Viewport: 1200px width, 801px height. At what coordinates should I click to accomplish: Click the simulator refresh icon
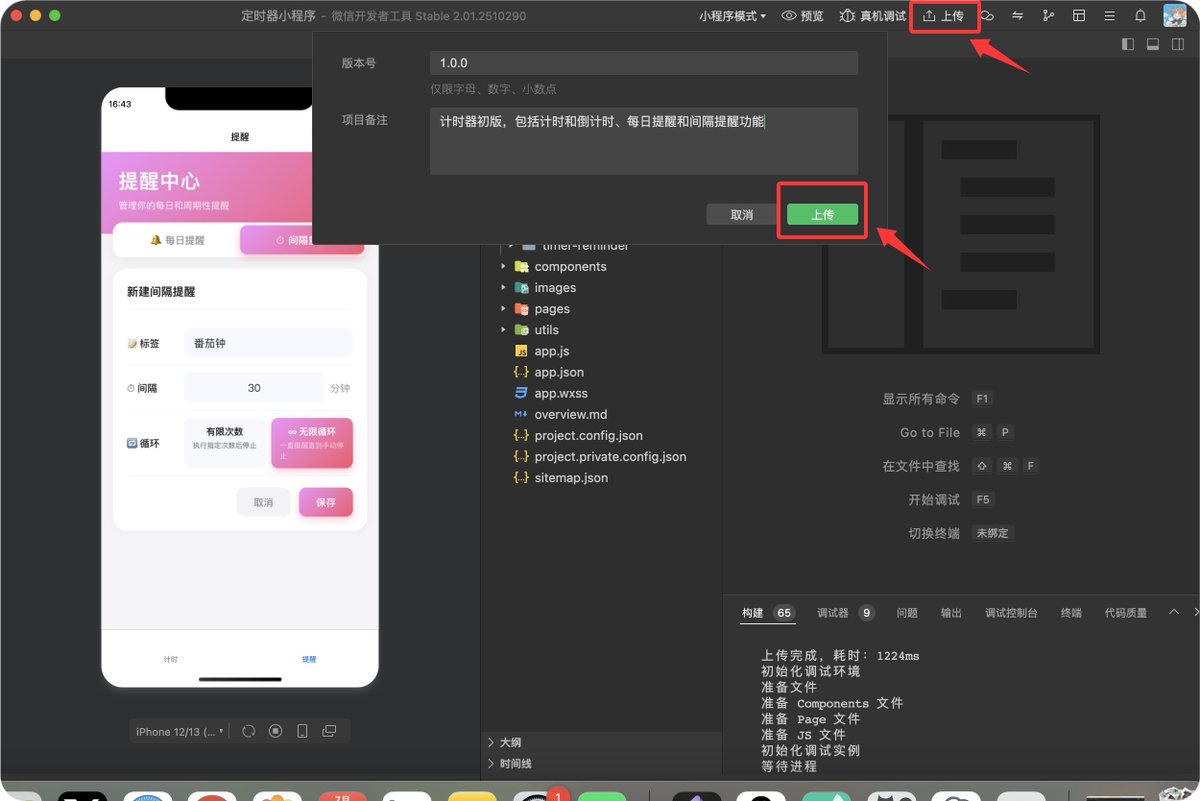pos(249,731)
